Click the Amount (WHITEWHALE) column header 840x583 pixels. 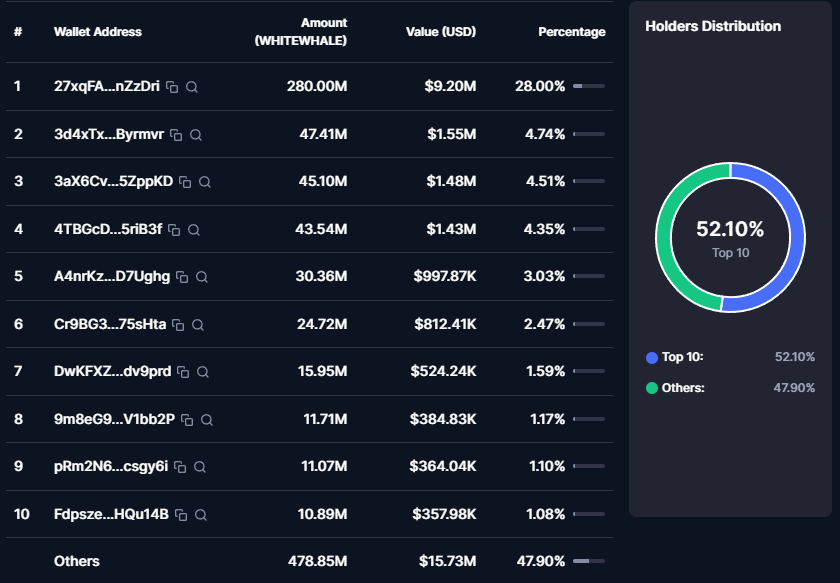coord(301,32)
